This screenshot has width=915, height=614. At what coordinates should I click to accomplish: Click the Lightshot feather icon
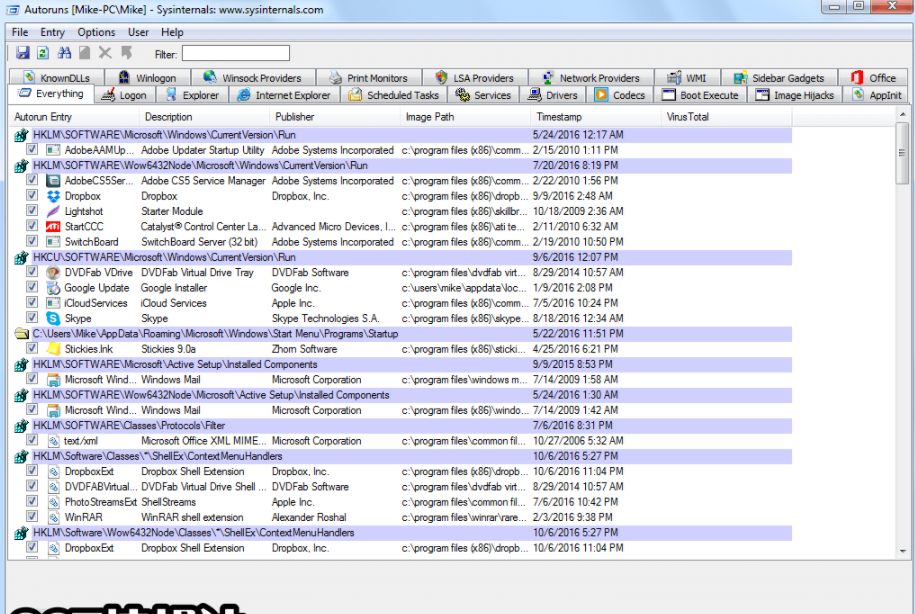click(53, 212)
